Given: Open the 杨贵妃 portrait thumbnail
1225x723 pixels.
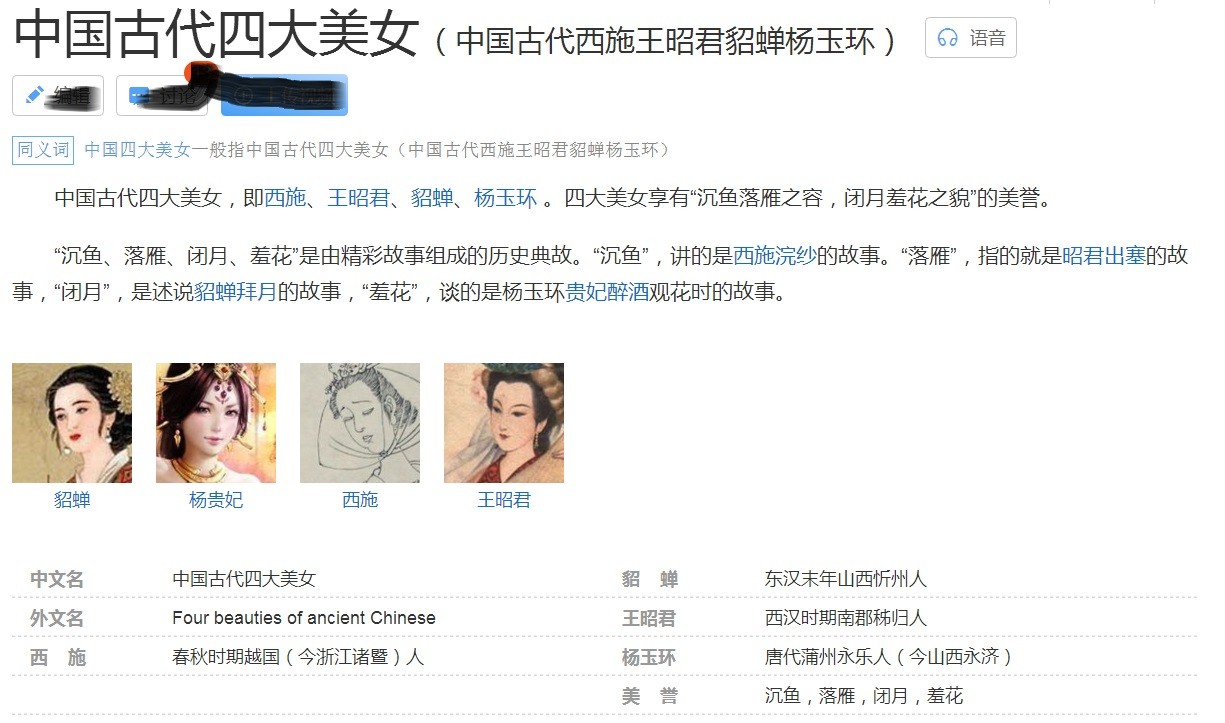Looking at the screenshot, I should [216, 423].
